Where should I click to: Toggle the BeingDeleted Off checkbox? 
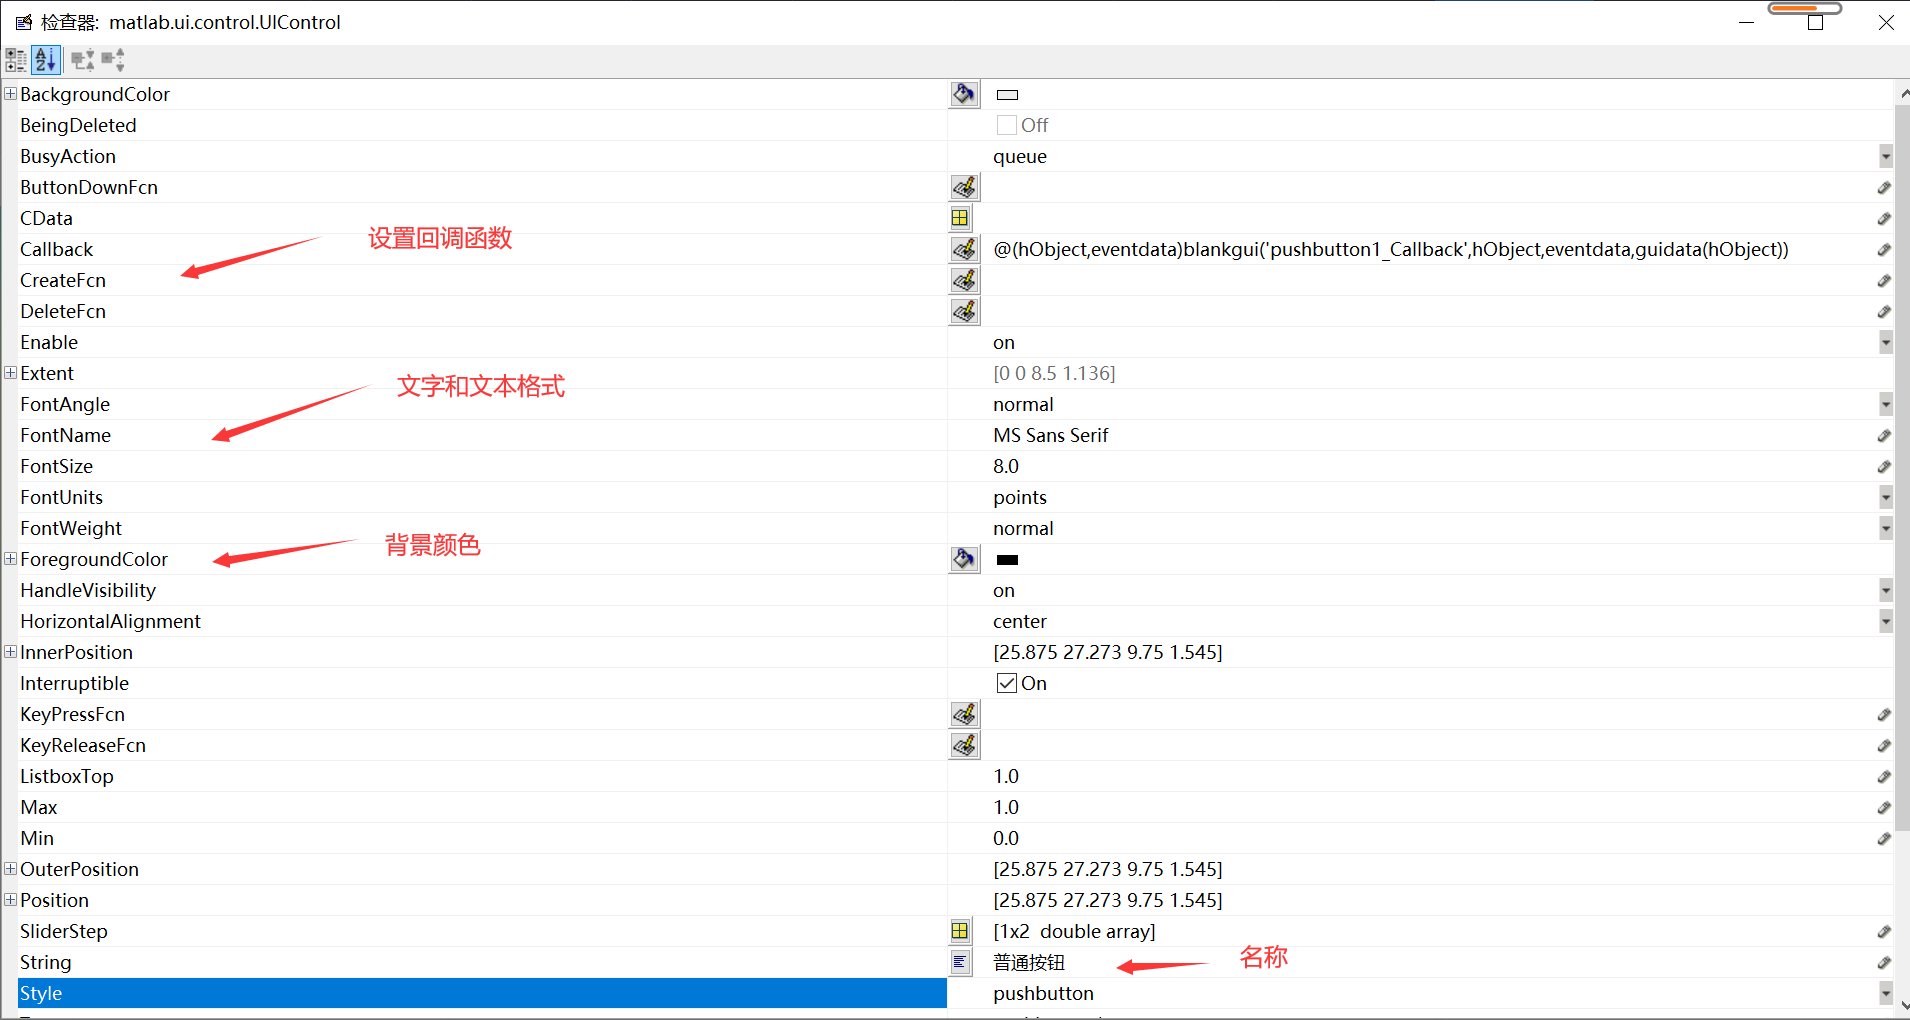coord(1007,125)
